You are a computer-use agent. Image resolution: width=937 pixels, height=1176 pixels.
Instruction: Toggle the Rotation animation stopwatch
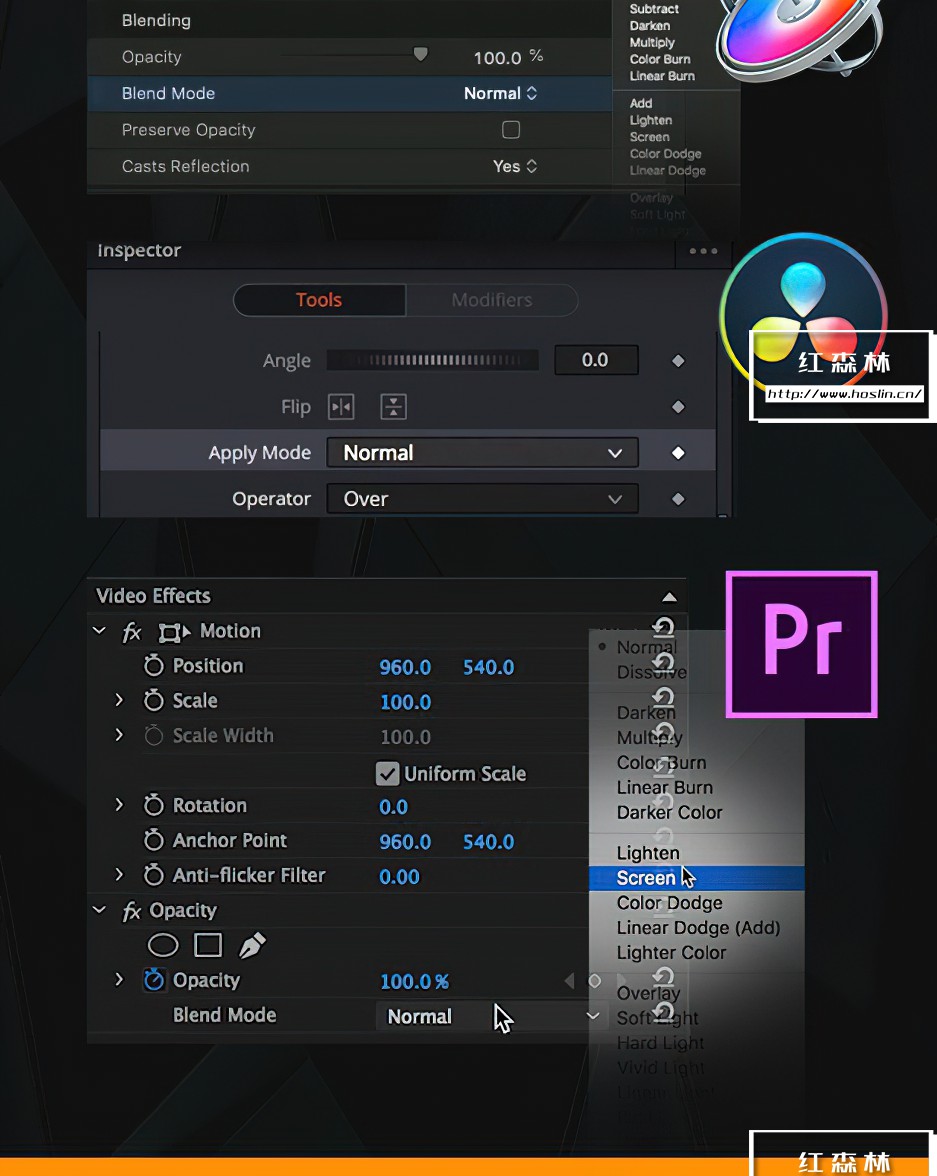[x=154, y=806]
